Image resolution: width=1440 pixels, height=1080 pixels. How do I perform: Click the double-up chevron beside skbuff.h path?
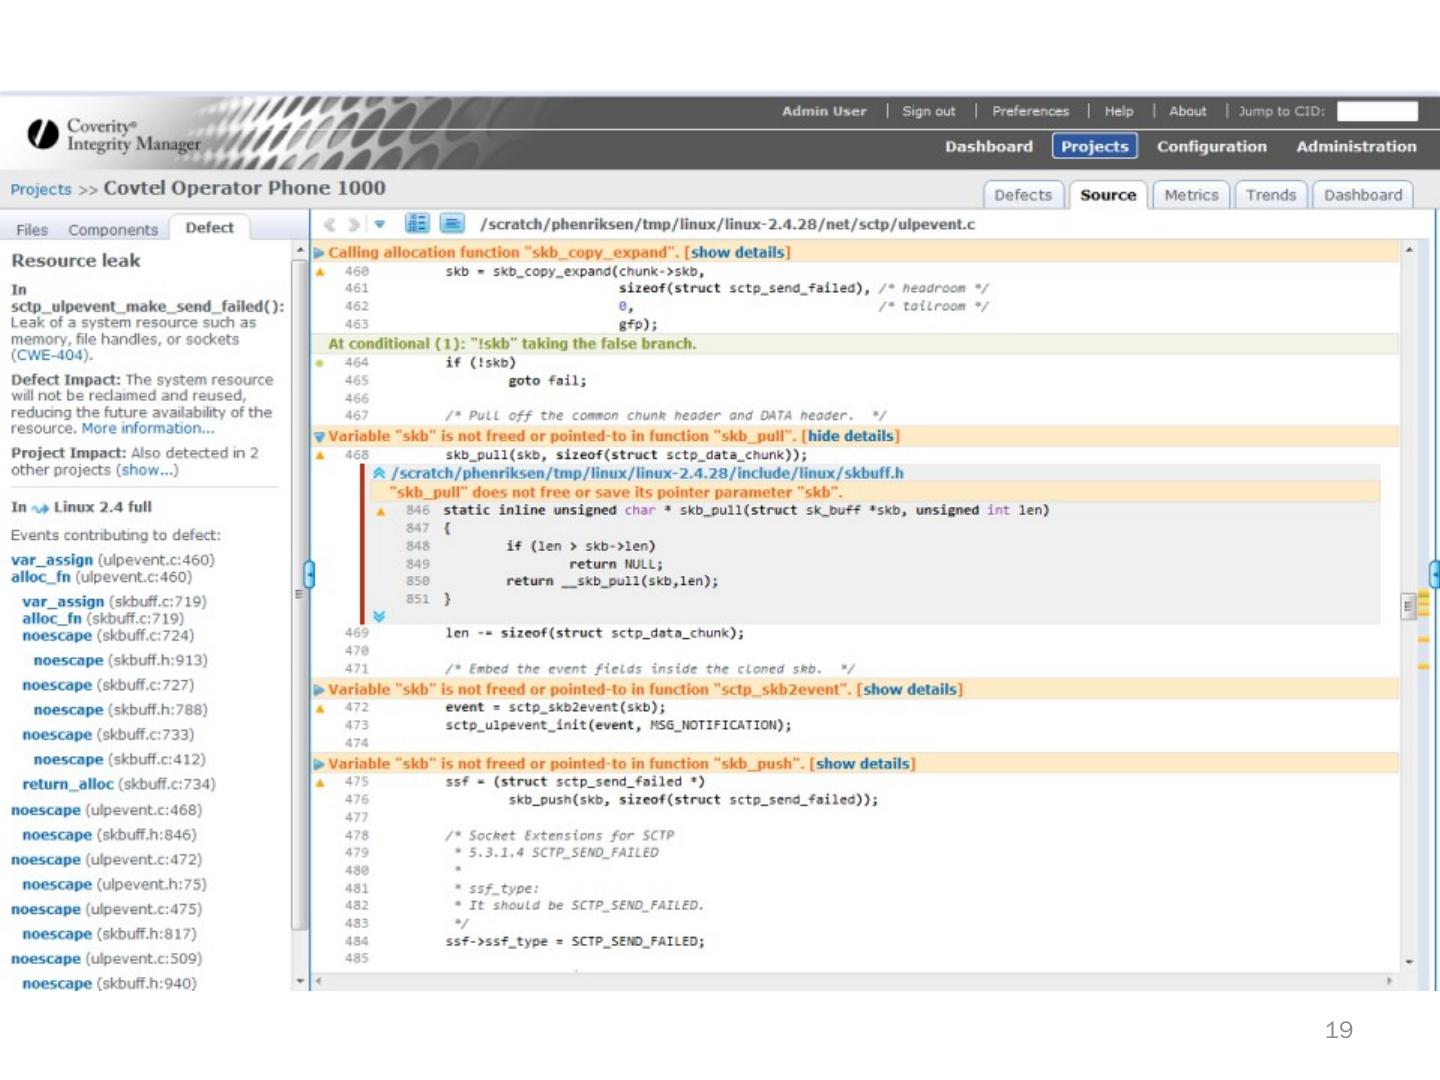coord(379,473)
